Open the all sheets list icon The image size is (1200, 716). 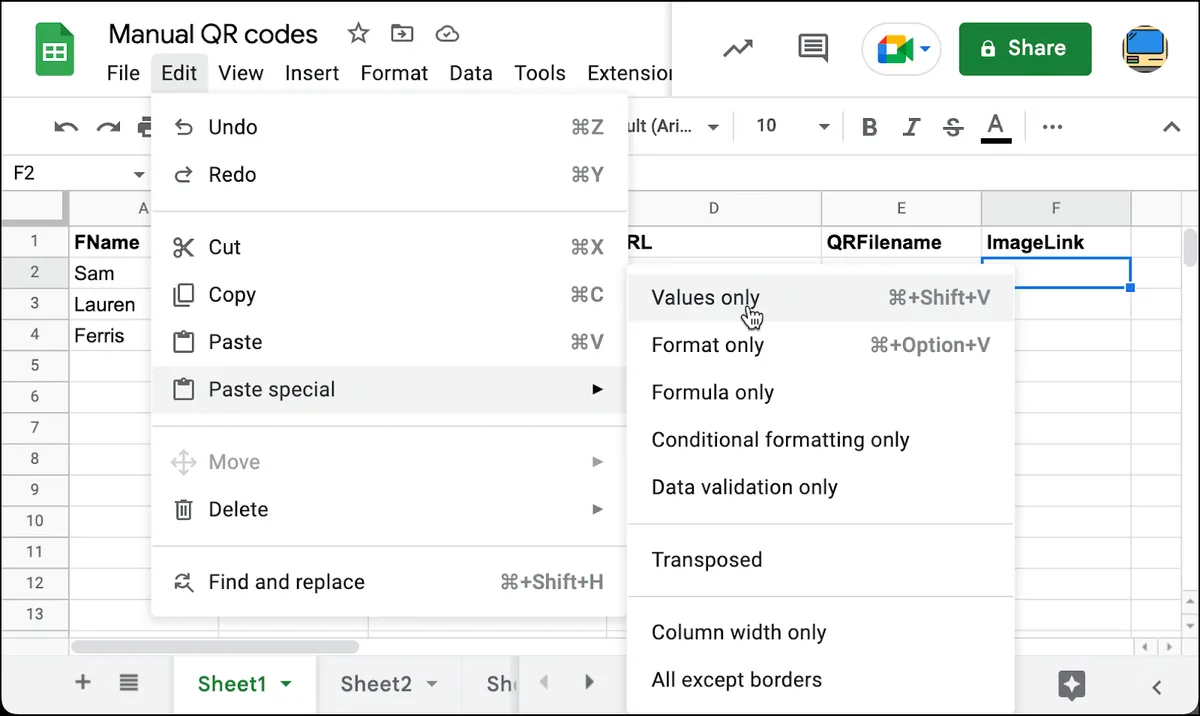pos(128,683)
